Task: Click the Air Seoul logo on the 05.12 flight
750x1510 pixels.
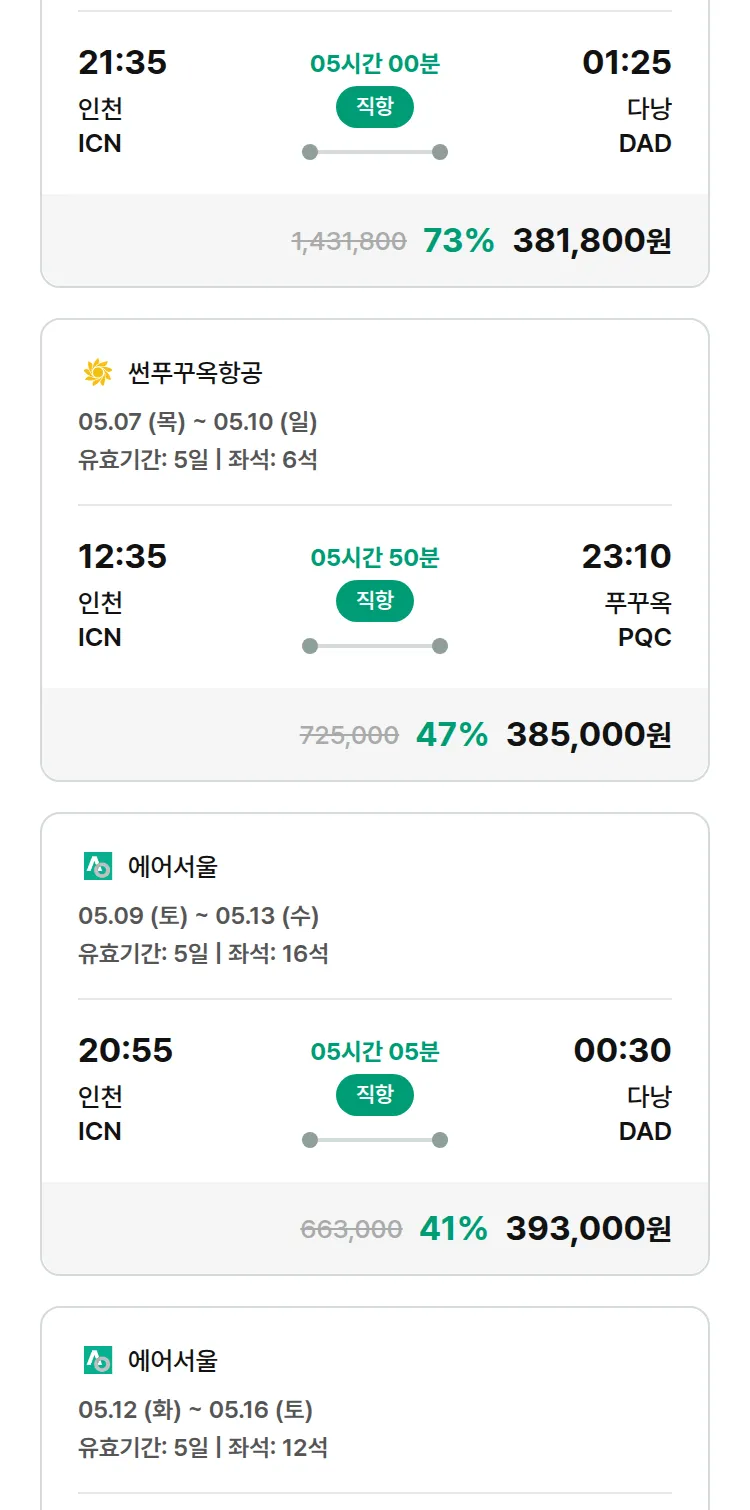Action: (x=97, y=1360)
